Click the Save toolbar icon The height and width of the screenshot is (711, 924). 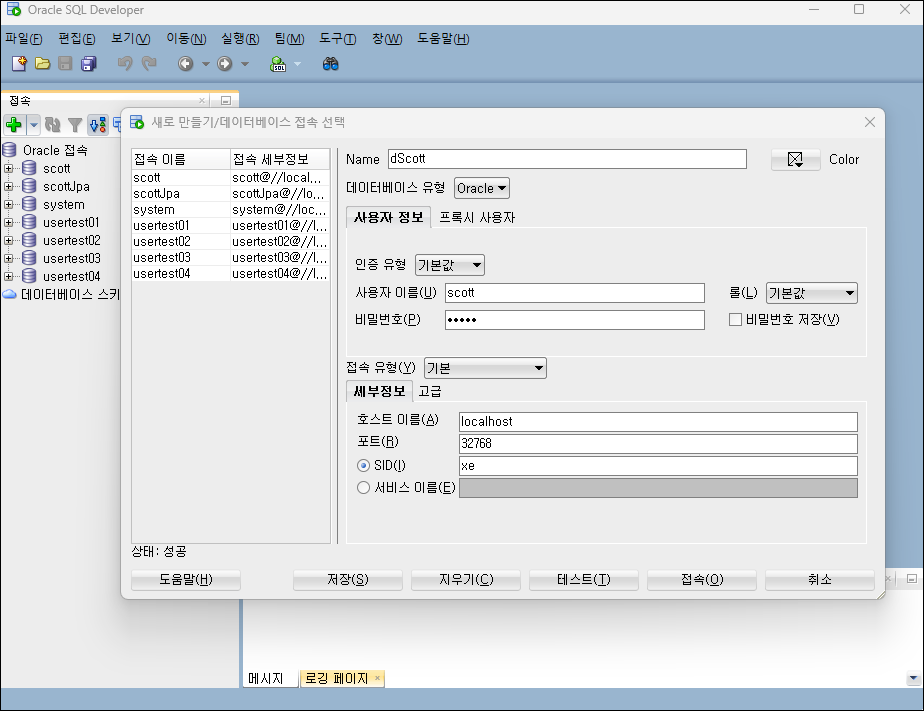point(65,64)
